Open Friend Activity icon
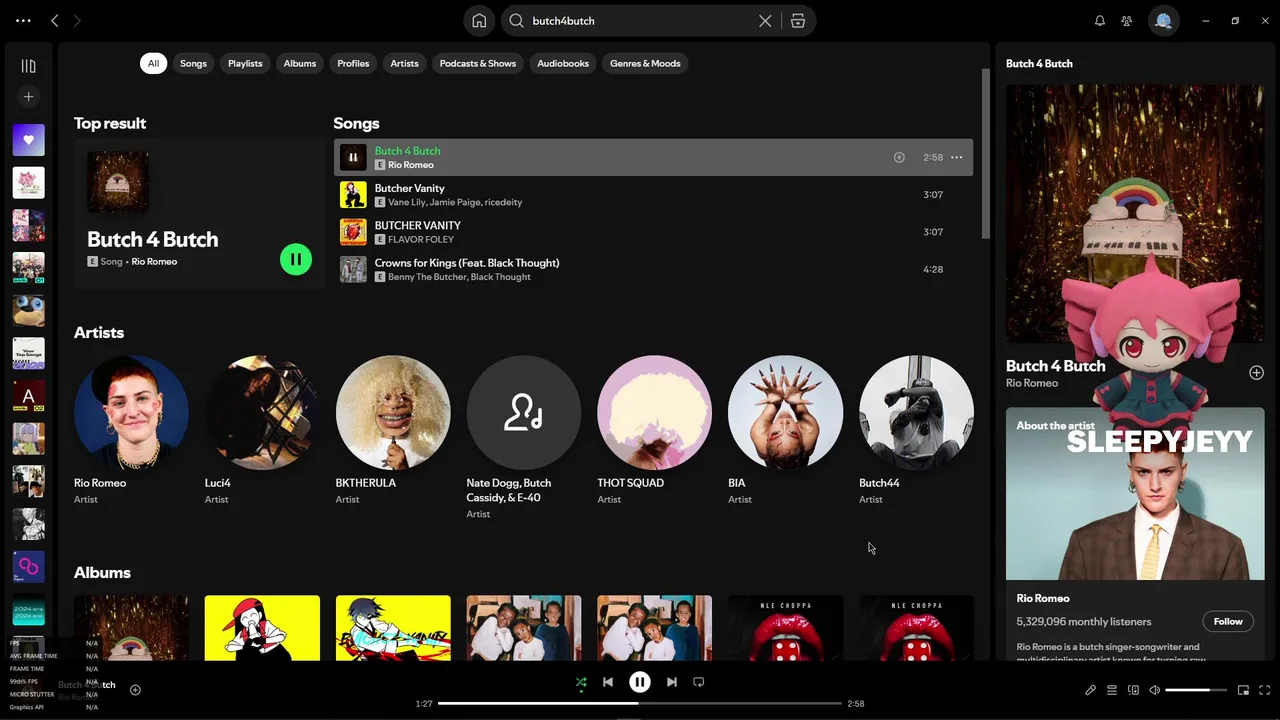 [x=1127, y=21]
